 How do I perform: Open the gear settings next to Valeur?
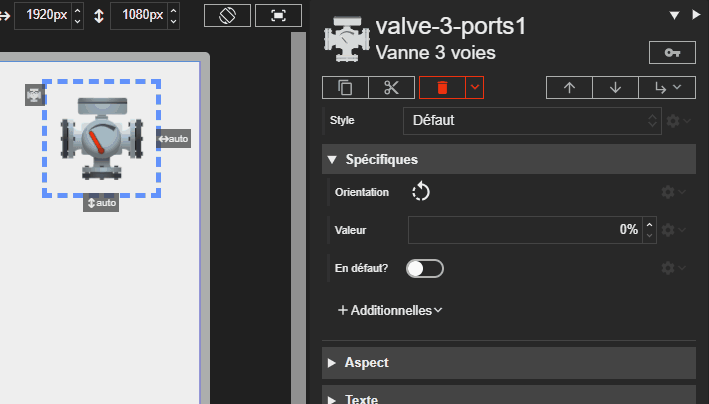673,230
